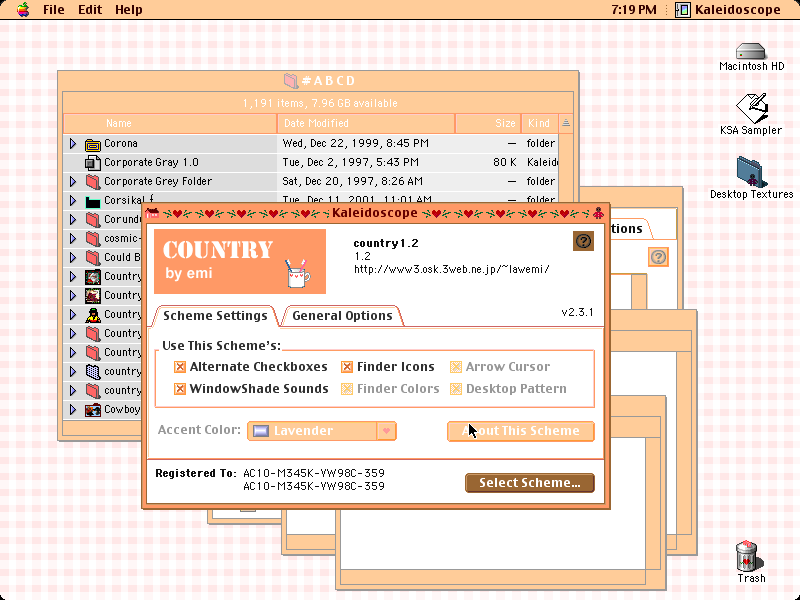800x600 pixels.
Task: Toggle the WindowShade Sounds checkbox
Action: click(x=180, y=389)
